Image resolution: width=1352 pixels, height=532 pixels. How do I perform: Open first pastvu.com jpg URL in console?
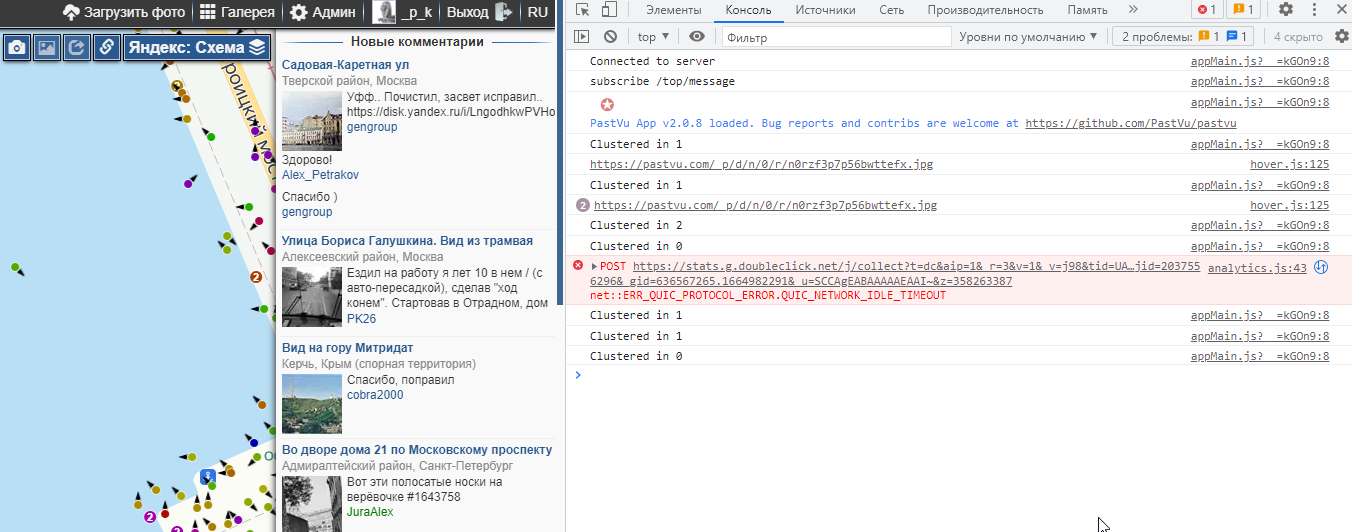761,164
